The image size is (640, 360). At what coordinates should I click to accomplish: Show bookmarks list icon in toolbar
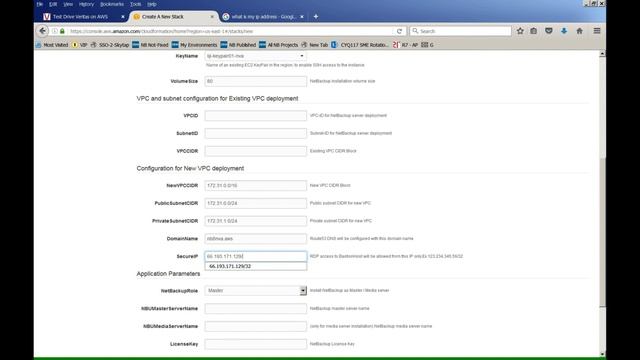point(533,31)
